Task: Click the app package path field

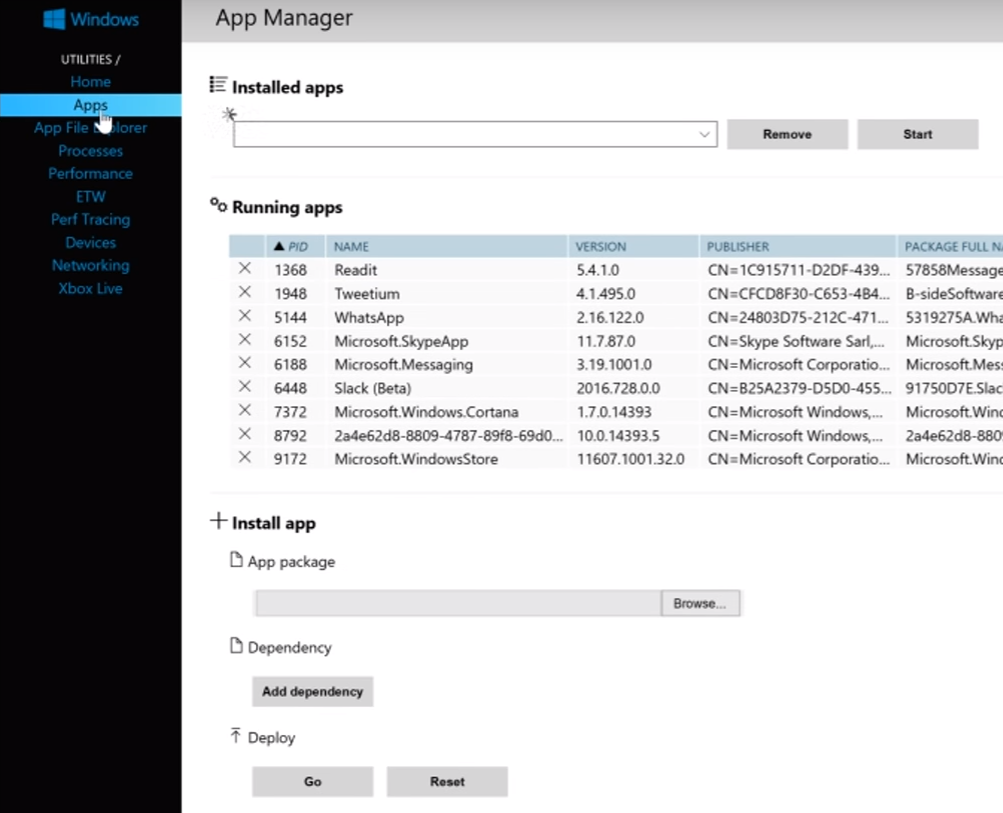Action: click(458, 603)
